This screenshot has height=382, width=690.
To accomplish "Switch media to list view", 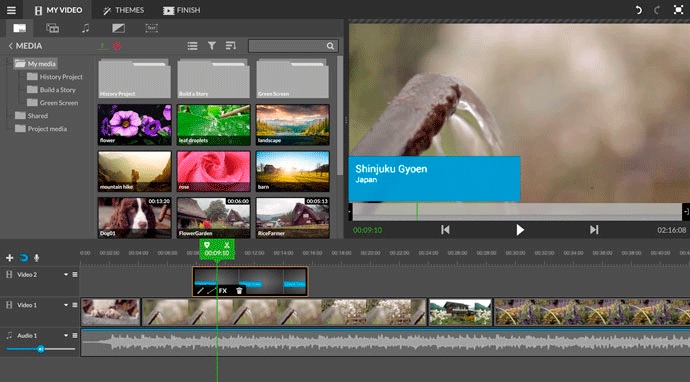I will tap(192, 46).
